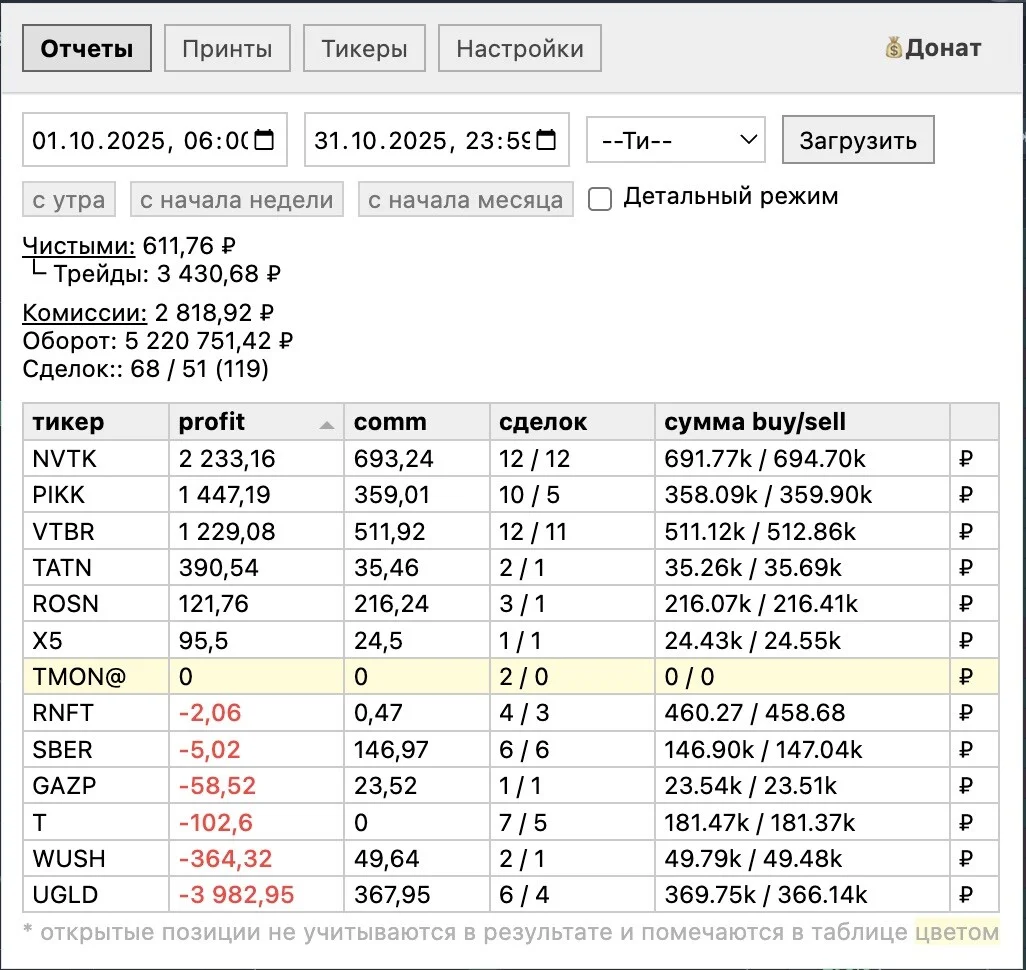Click the profit column sort arrow
1026x970 pixels.
pyautogui.click(x=327, y=425)
